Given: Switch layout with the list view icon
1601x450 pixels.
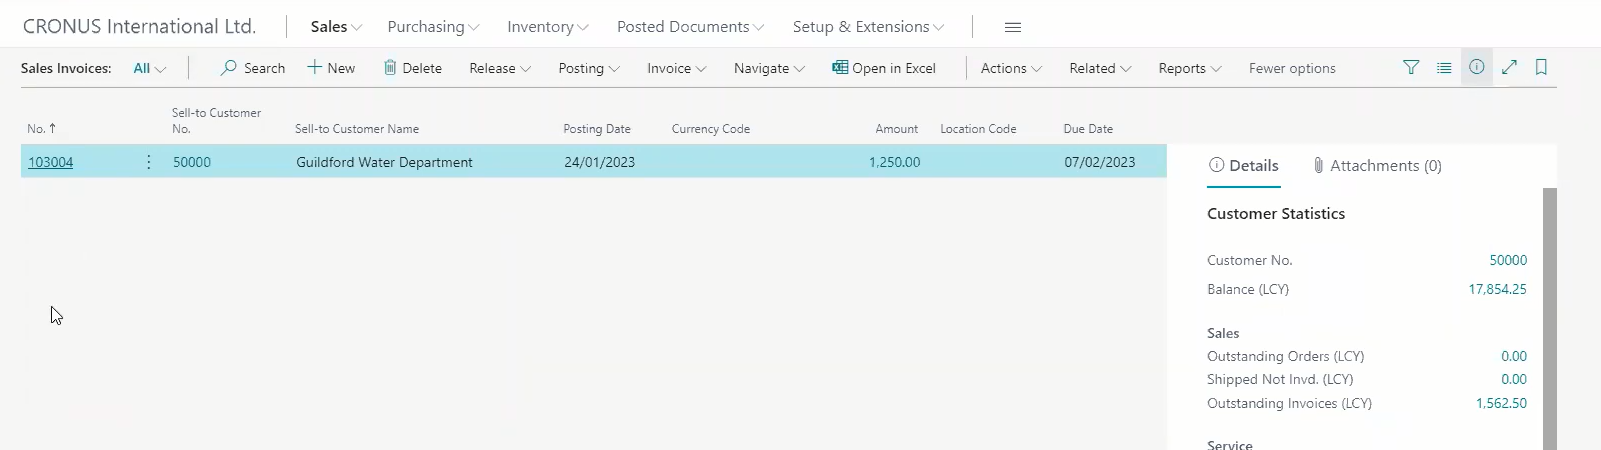Looking at the screenshot, I should point(1444,67).
